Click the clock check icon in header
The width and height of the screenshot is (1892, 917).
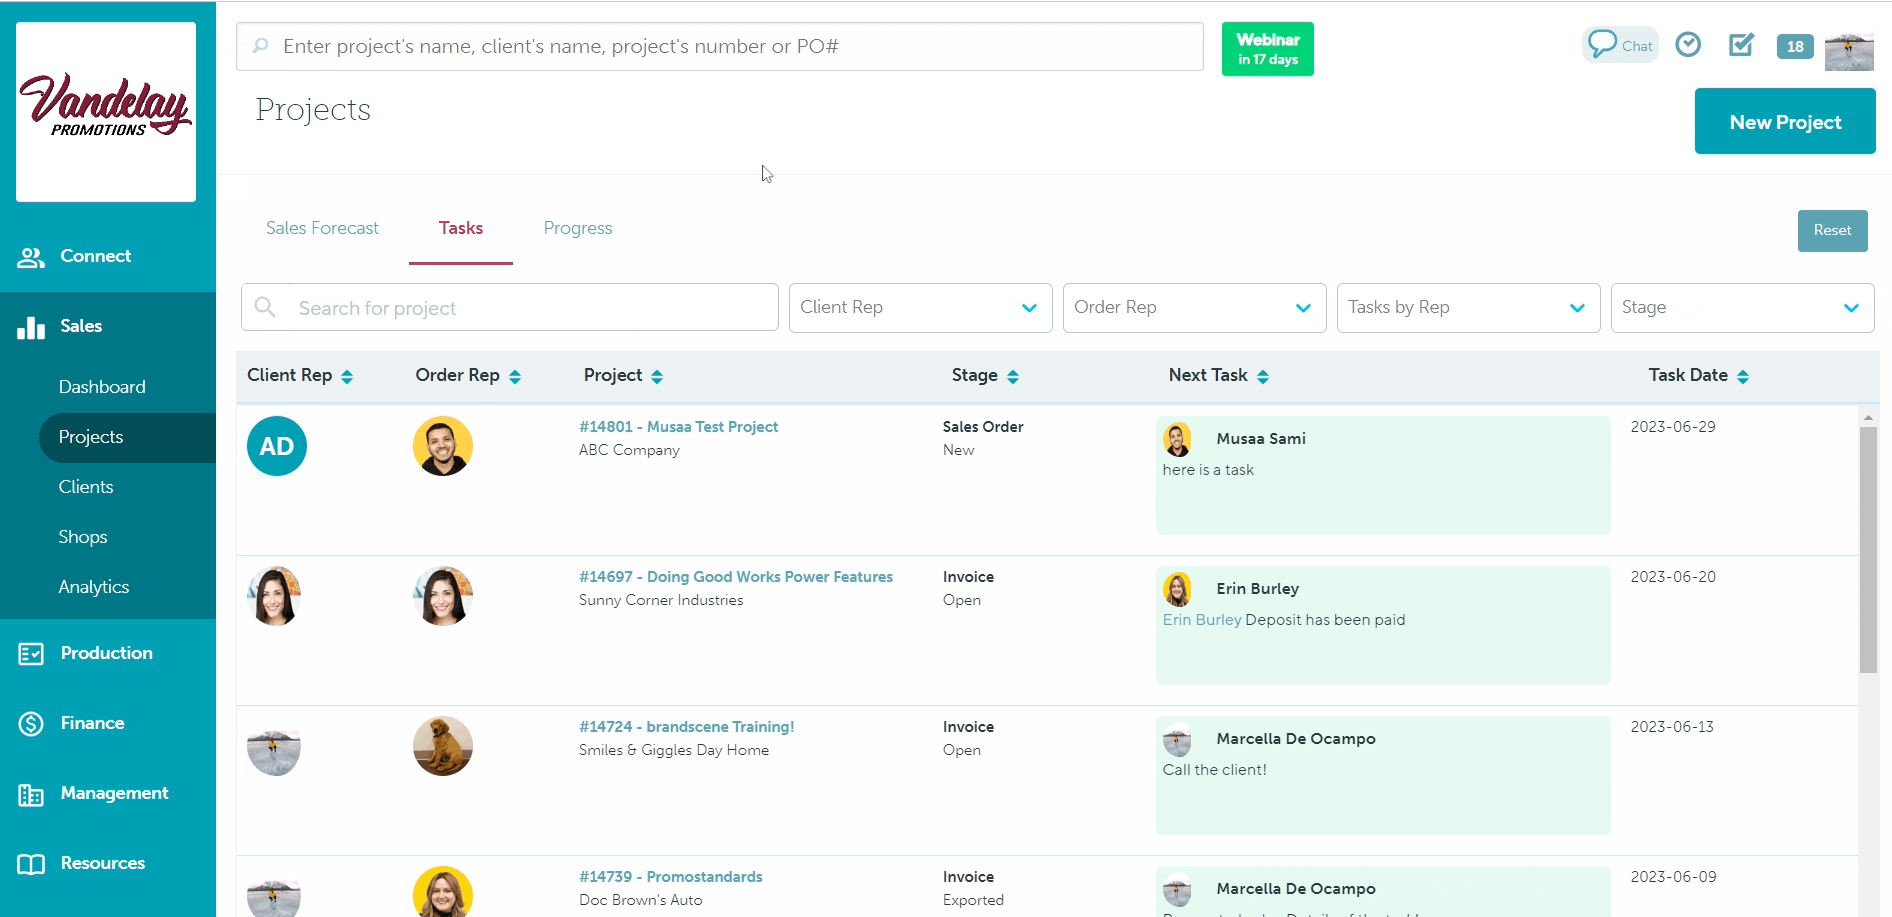pos(1688,45)
